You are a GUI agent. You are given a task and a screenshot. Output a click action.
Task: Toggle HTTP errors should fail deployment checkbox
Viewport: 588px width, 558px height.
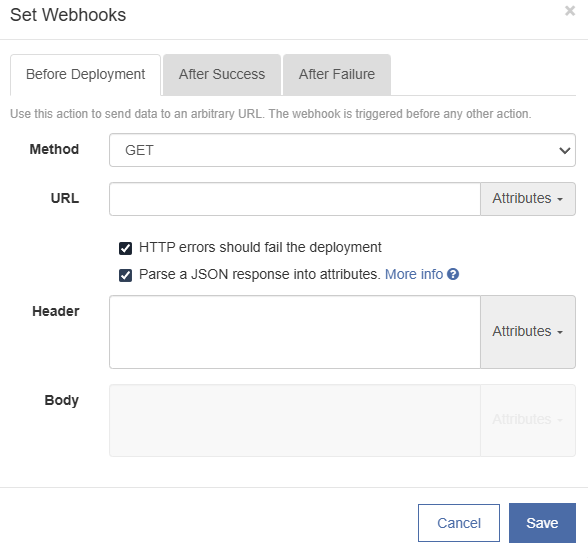[x=125, y=248]
